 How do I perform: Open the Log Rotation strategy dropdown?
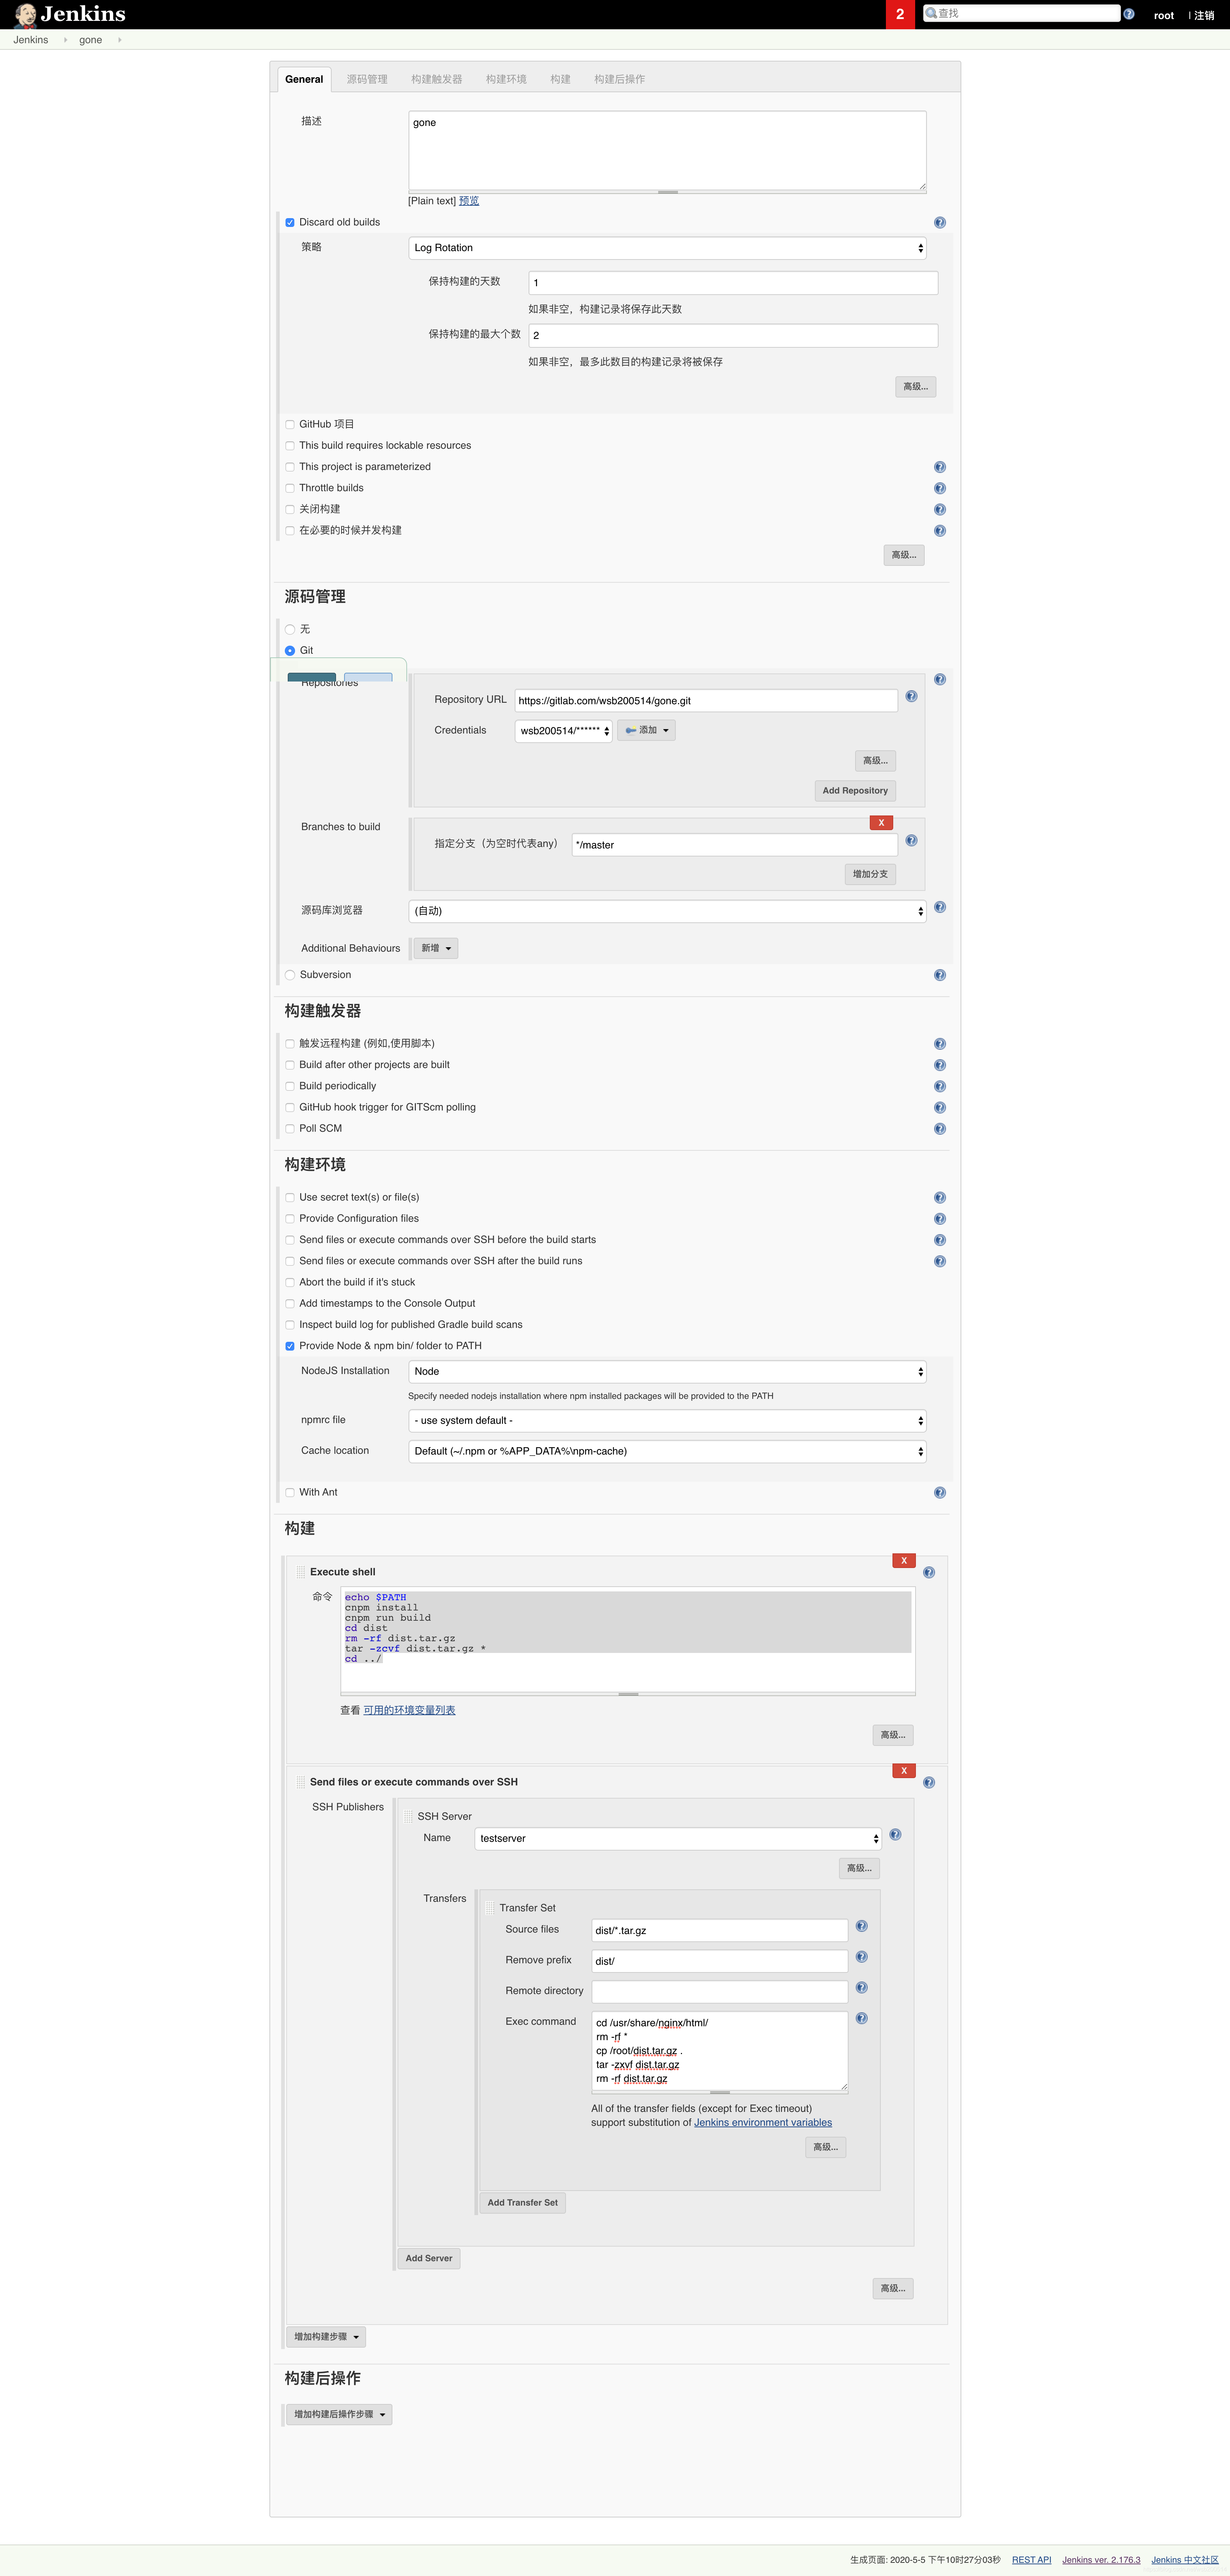(667, 248)
